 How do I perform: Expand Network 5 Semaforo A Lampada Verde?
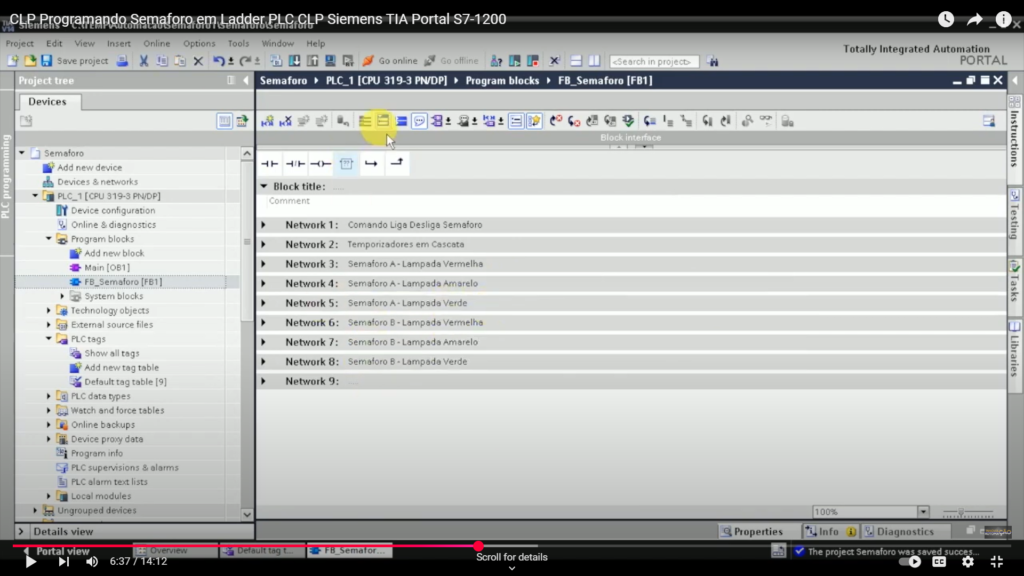coord(264,303)
